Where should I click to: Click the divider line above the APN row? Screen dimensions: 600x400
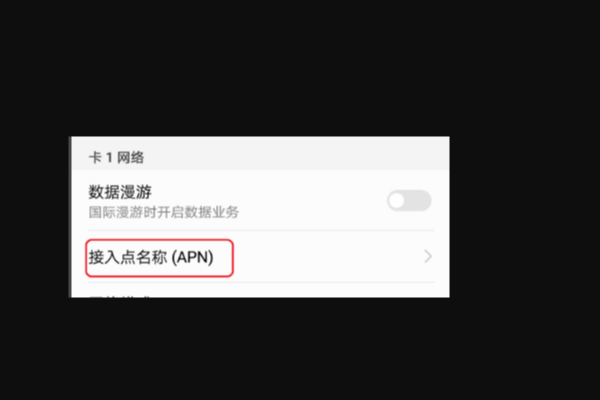(261, 230)
